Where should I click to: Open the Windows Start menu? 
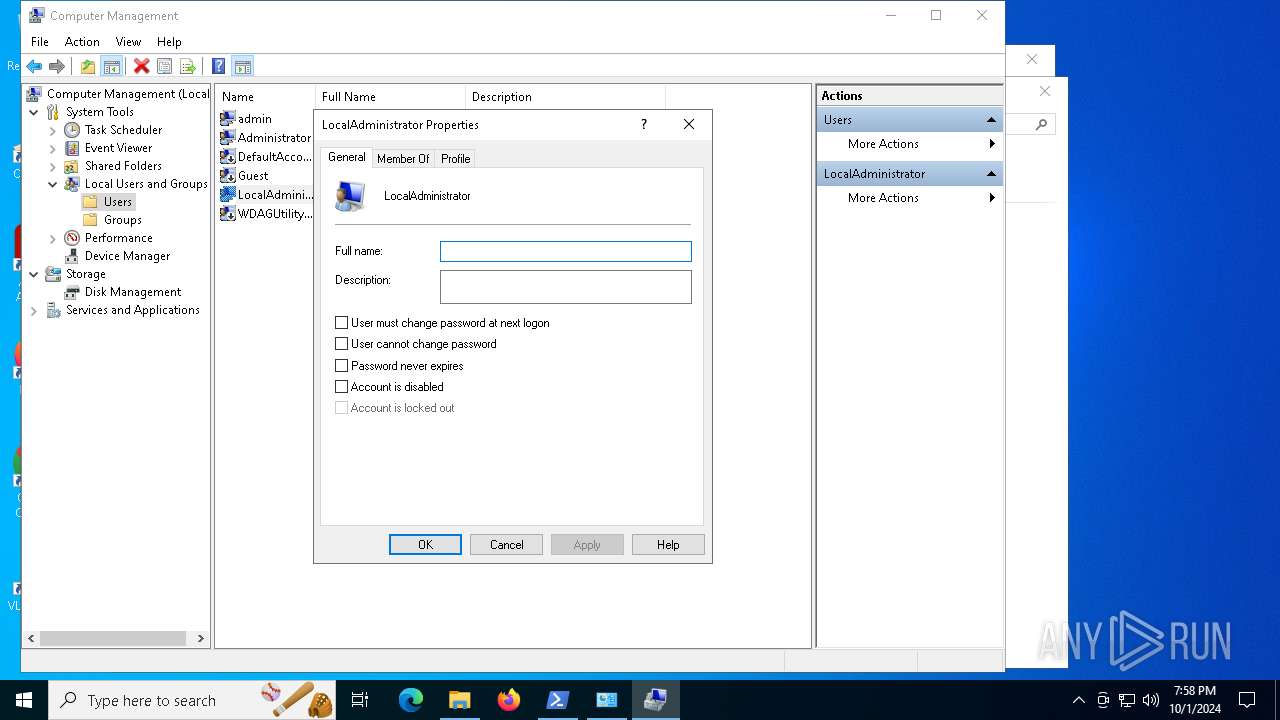[x=24, y=700]
